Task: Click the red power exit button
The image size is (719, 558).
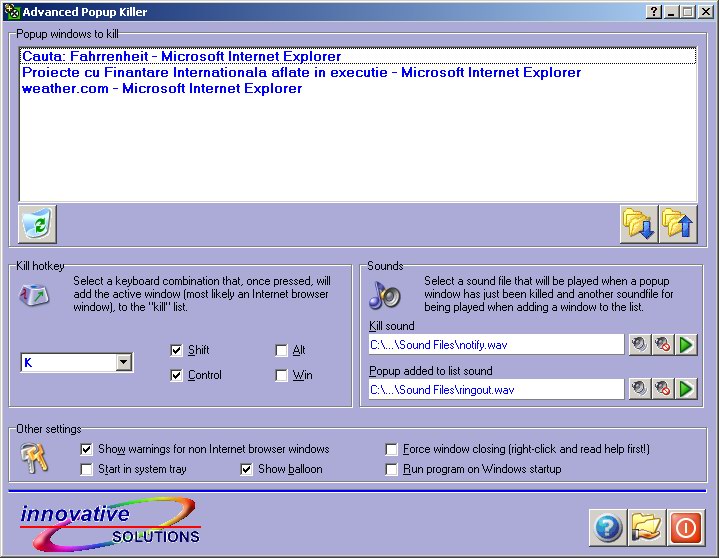Action: click(686, 528)
